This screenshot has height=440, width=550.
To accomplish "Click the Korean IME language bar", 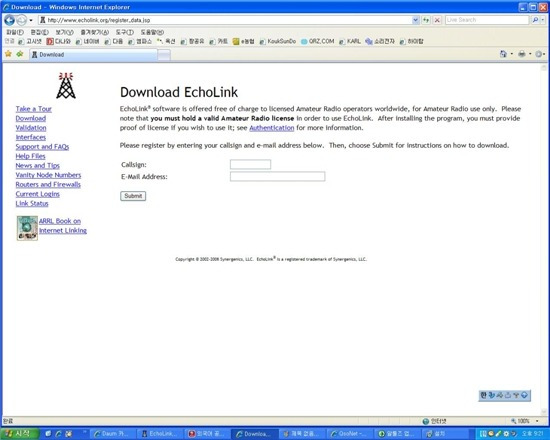I will coord(504,395).
